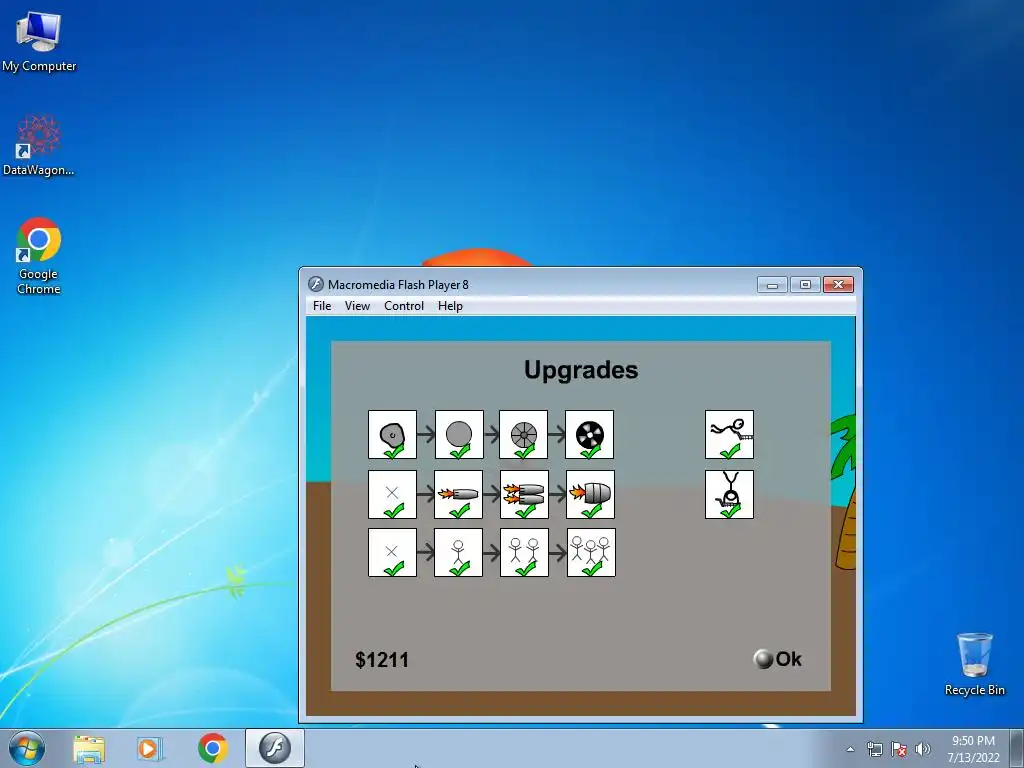
Task: Click Ok to close Upgrades
Action: click(x=778, y=659)
